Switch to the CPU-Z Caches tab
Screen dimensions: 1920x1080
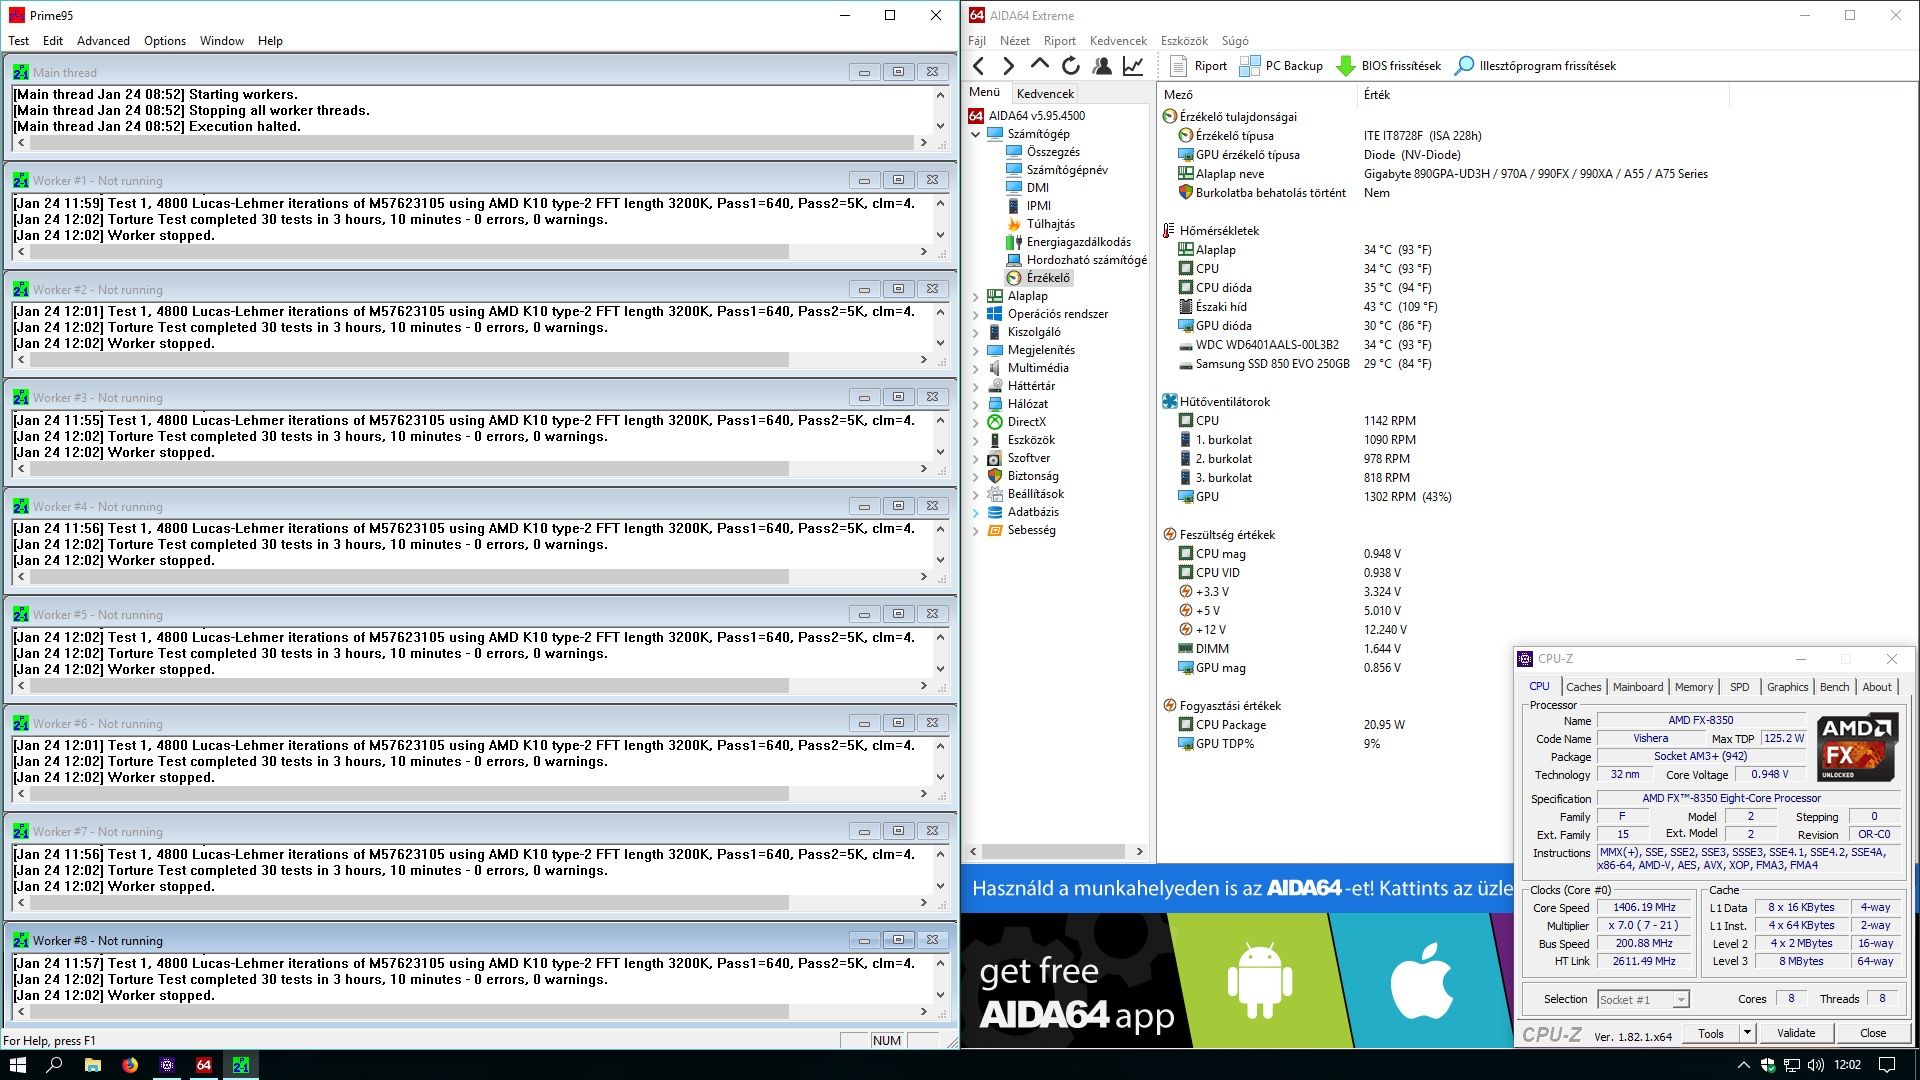tap(1583, 687)
